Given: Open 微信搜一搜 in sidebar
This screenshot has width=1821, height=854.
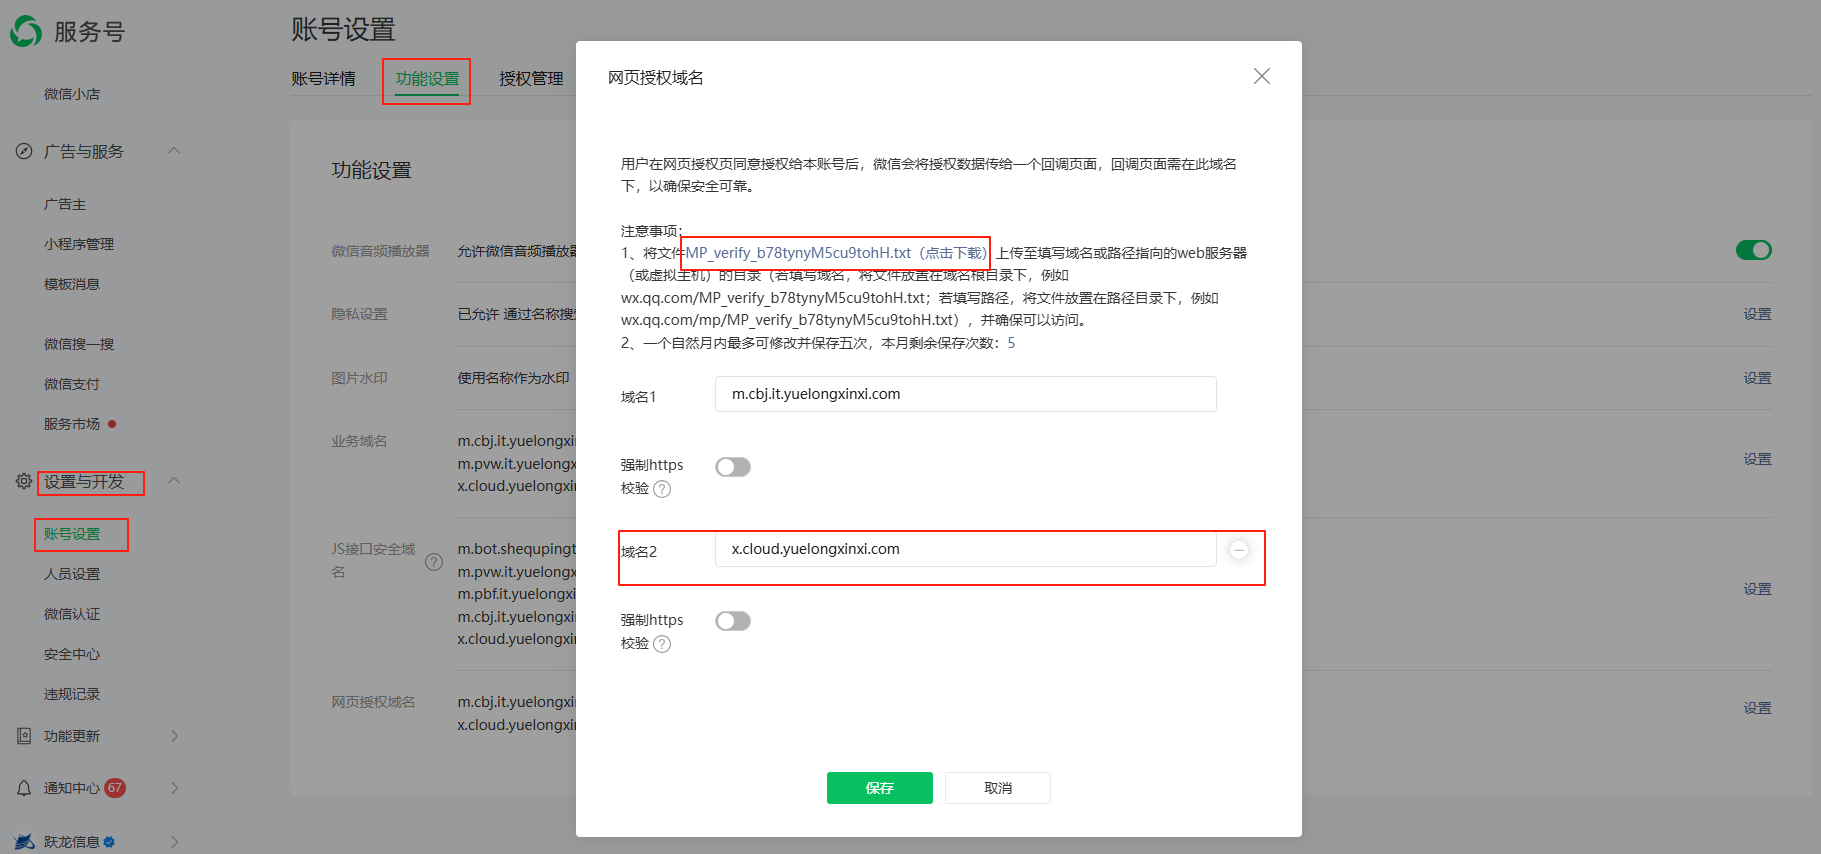Looking at the screenshot, I should [79, 344].
